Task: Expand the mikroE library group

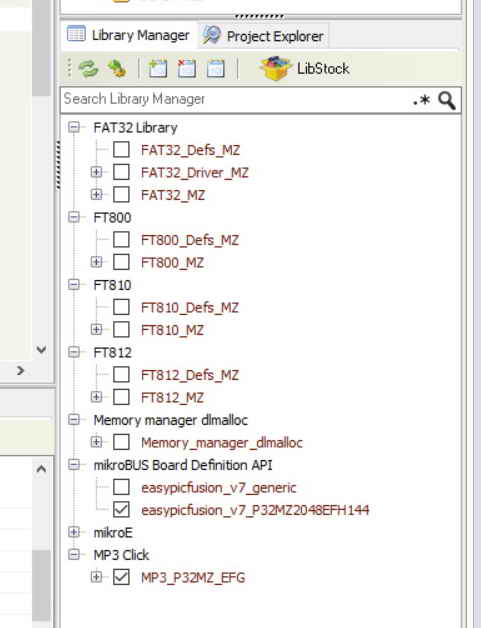Action: click(74, 532)
